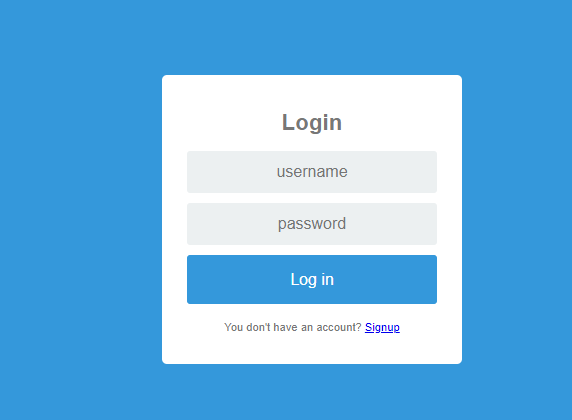Open the Signup link
This screenshot has width=572, height=420.
382,327
